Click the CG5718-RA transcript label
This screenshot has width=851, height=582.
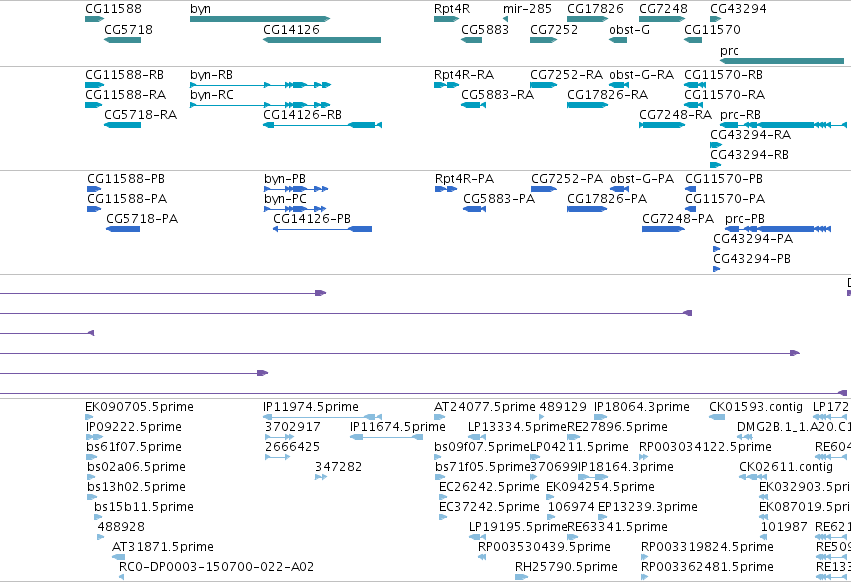click(140, 115)
